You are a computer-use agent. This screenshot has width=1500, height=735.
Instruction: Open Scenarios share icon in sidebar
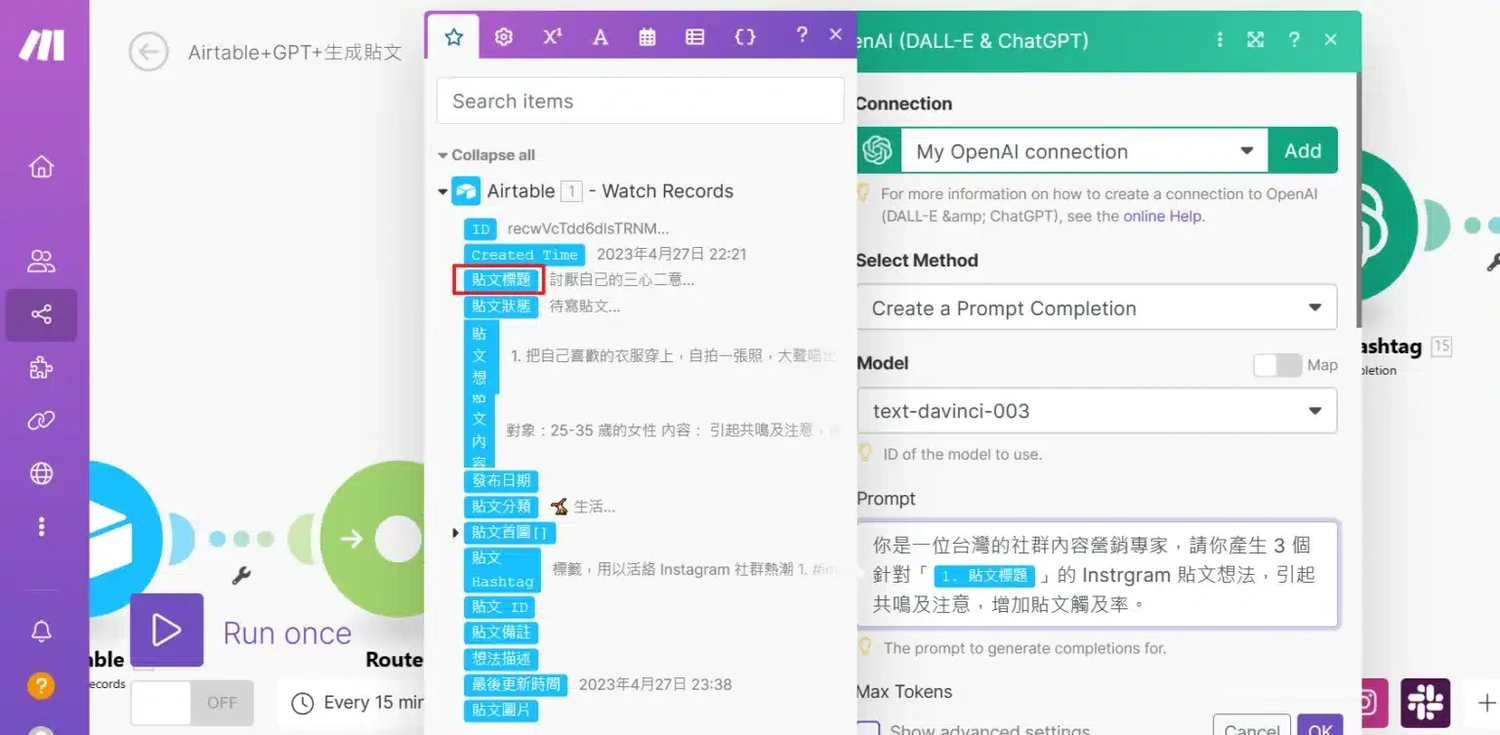[x=41, y=315]
